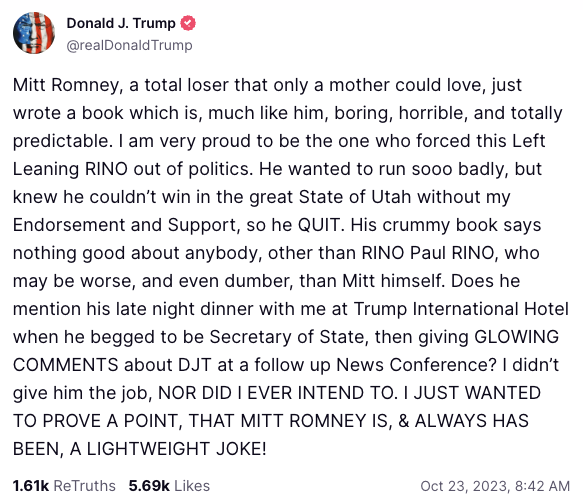
Task: Click the words "Endorsement and Support"
Action: pos(125,225)
